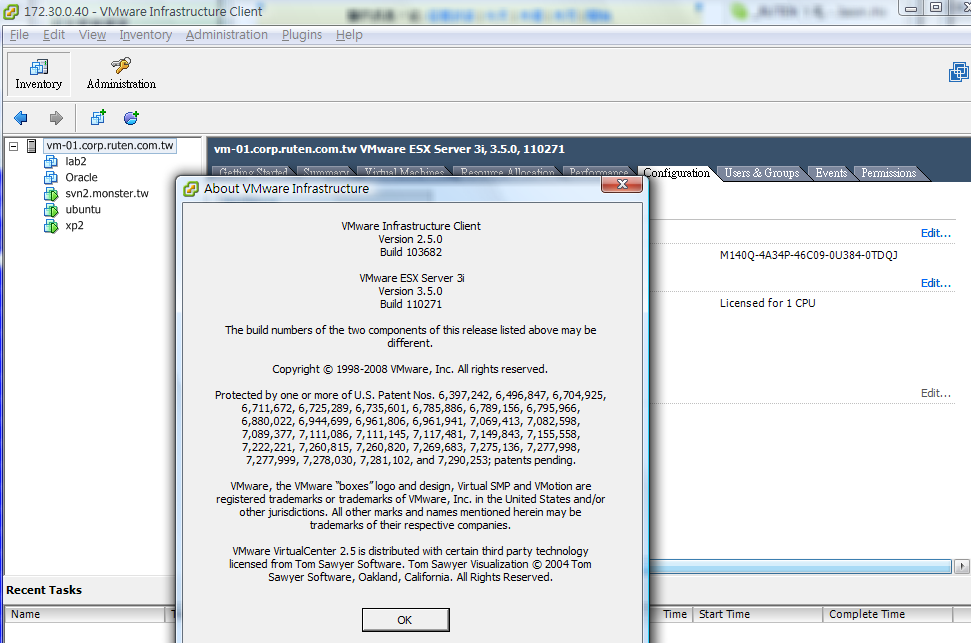Click the VMware boxes logo icon at toolbar edge
The image size is (971, 643).
click(x=959, y=72)
